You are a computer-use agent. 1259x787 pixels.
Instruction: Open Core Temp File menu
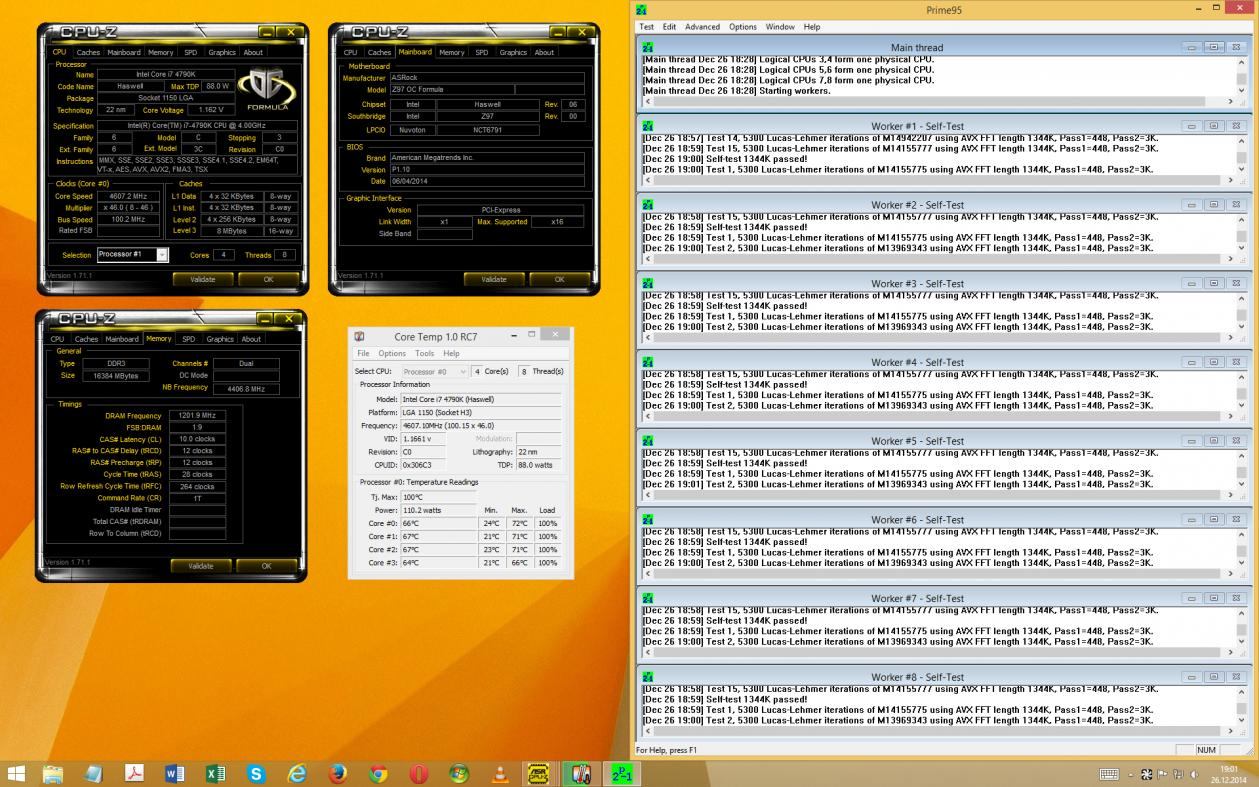364,353
